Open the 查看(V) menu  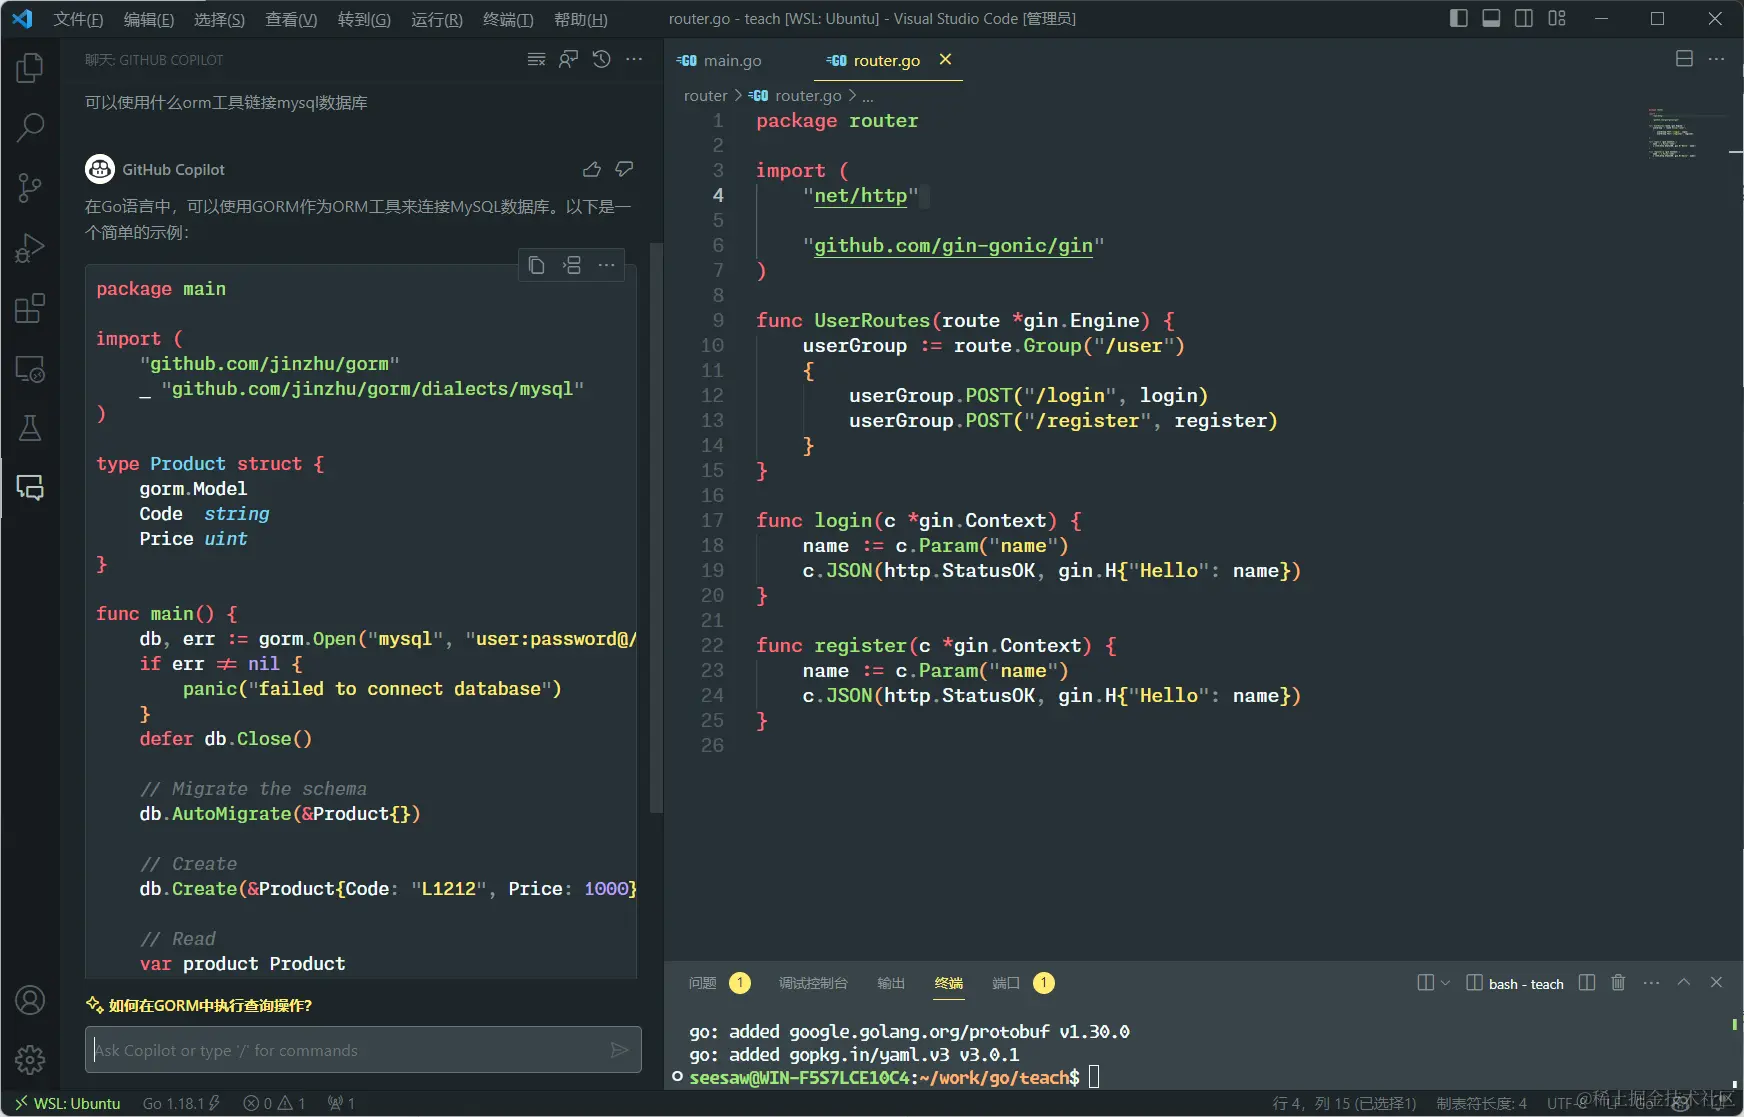[291, 19]
